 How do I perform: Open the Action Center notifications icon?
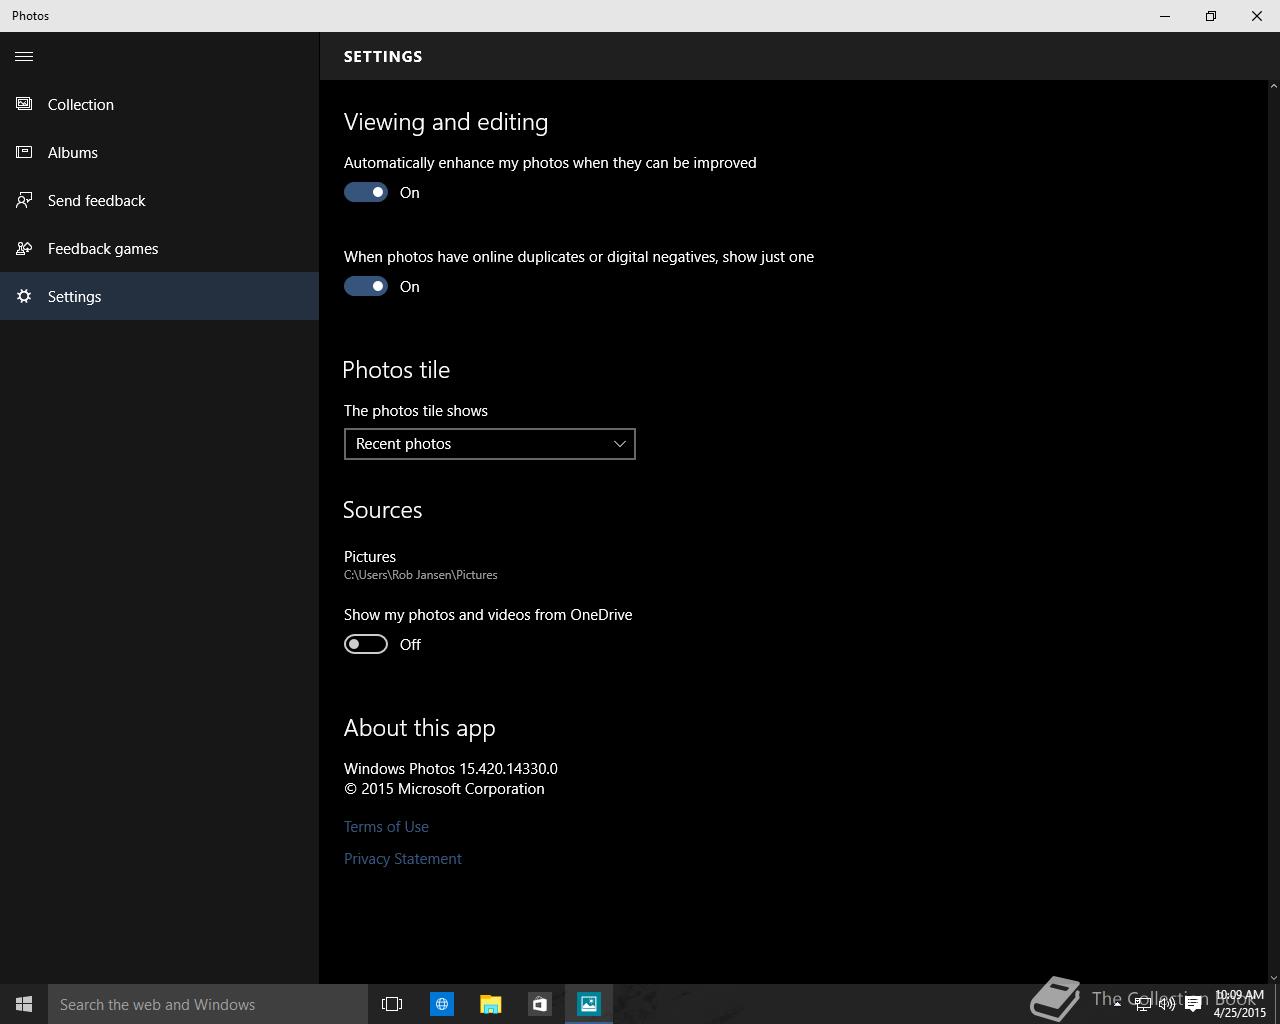1193,1004
